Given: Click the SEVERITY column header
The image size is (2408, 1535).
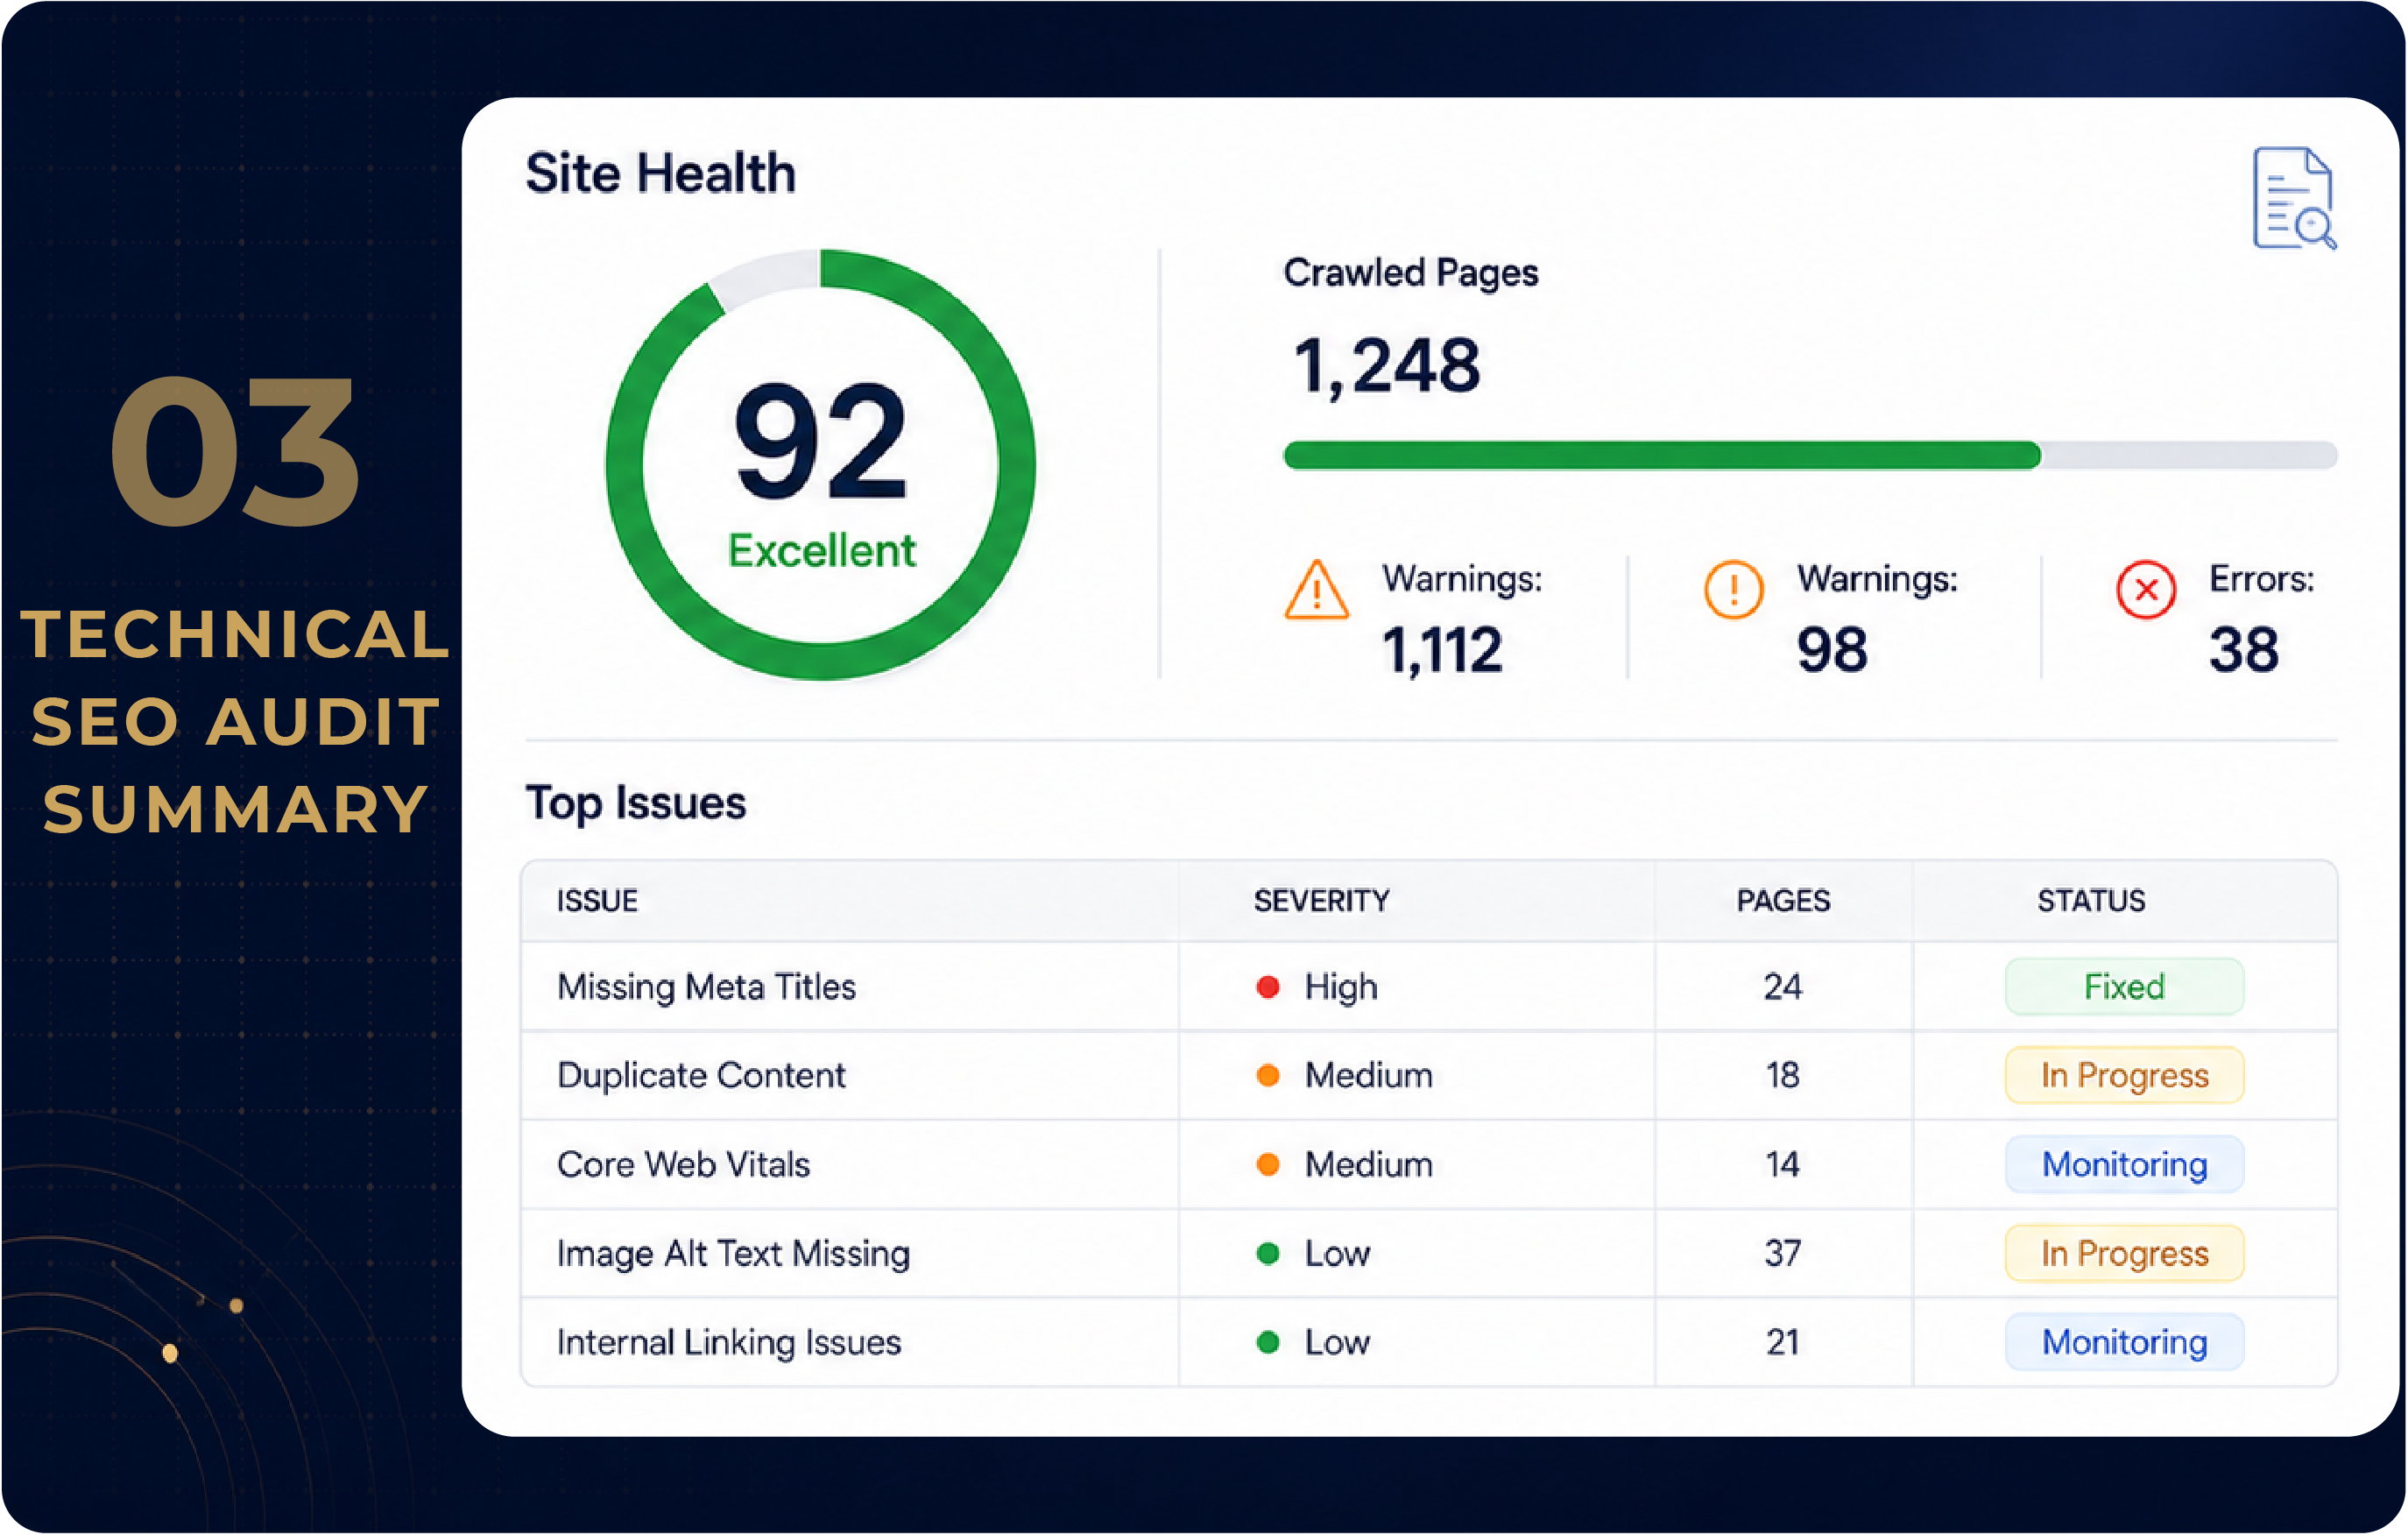Looking at the screenshot, I should (1321, 901).
